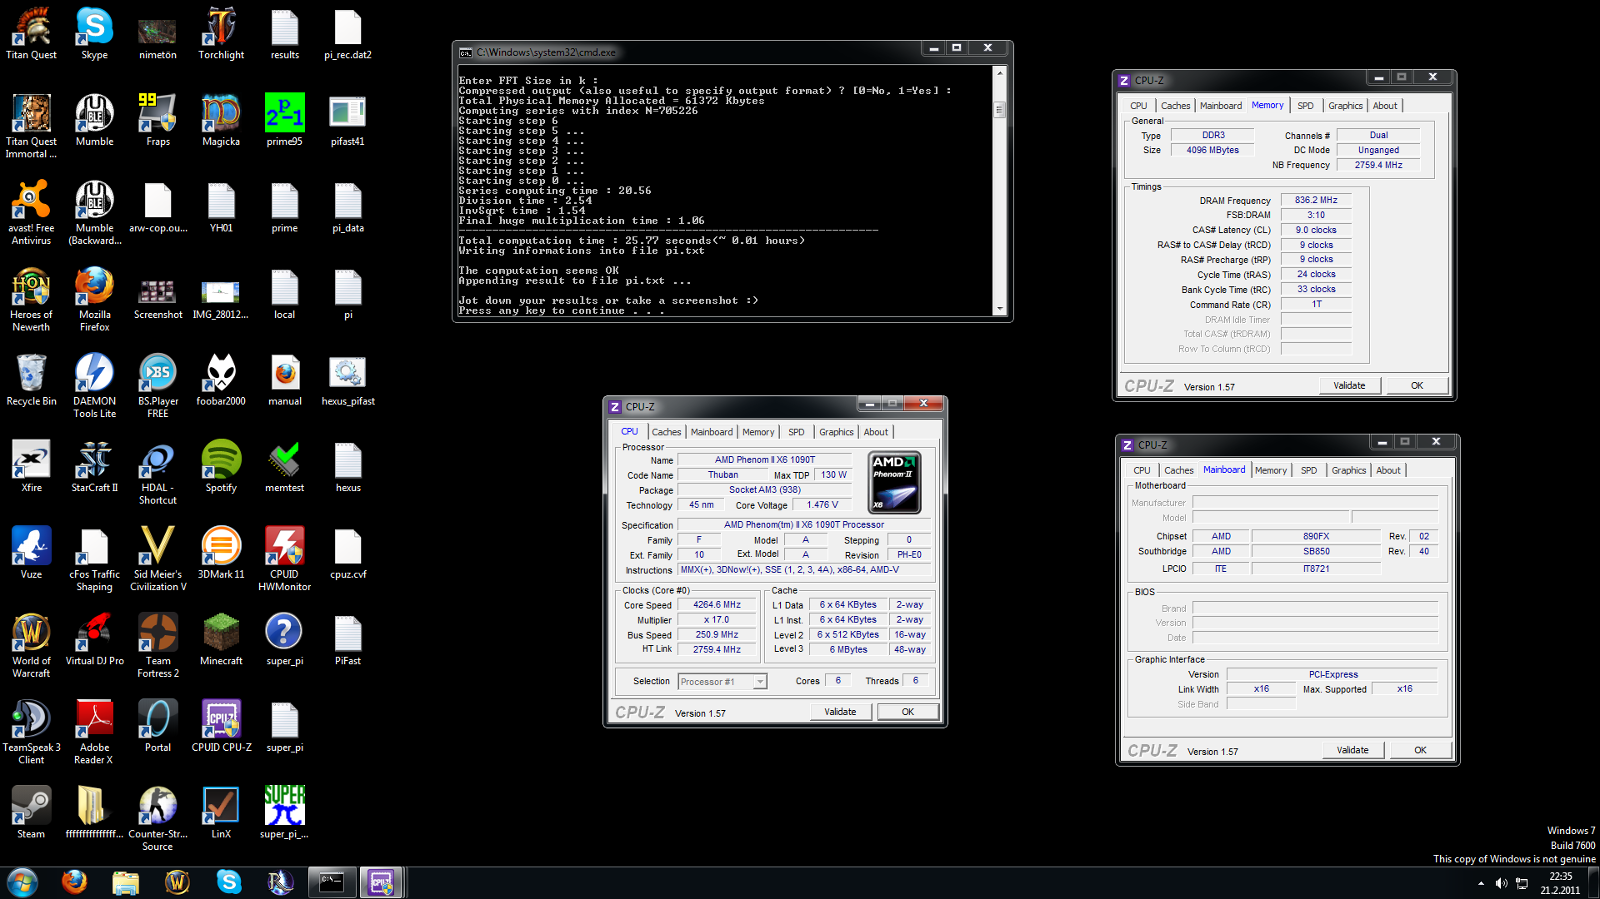
Task: Launch prime95 from the desktop
Action: coord(285,121)
